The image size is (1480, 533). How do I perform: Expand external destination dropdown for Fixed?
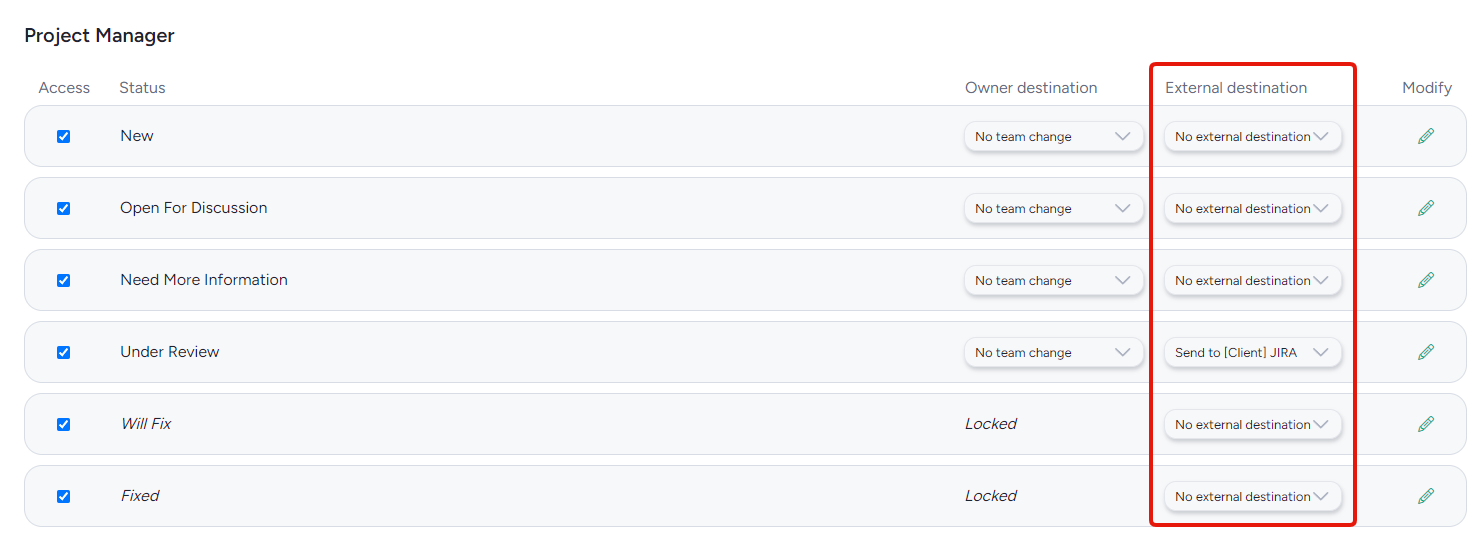1253,497
